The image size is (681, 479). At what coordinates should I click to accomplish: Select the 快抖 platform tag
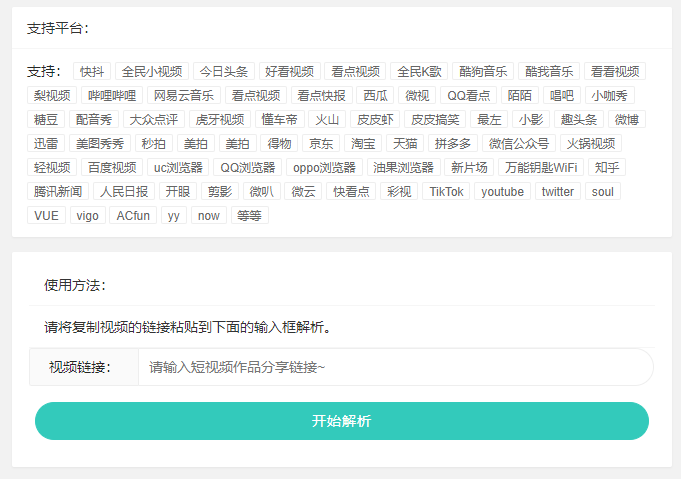(92, 71)
